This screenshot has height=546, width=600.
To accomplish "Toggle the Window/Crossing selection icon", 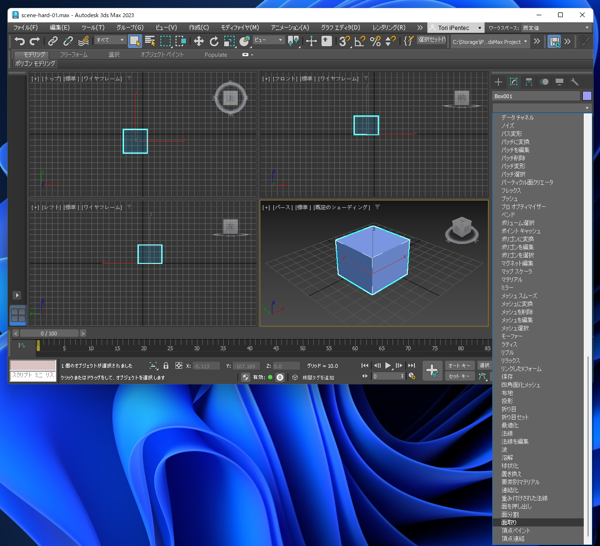I will pos(180,41).
